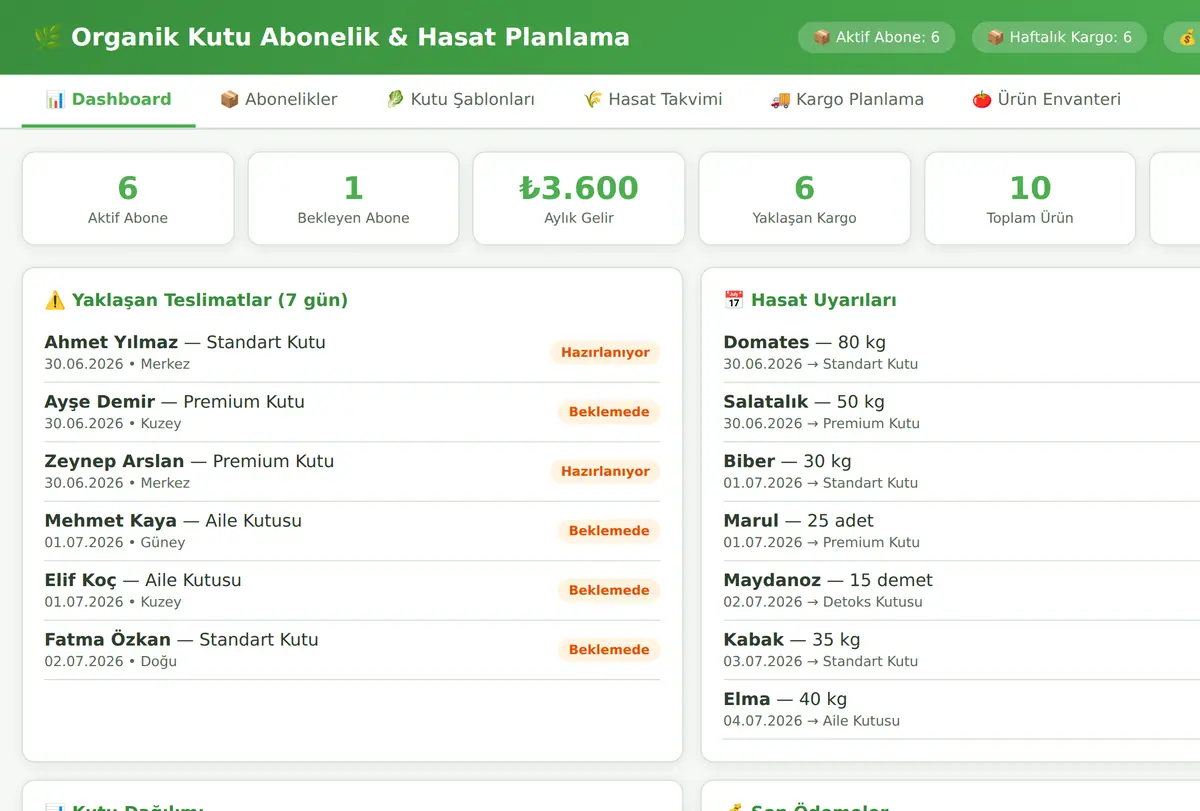Click the package icon in Haftalık Kargo badge
Viewport: 1200px width, 811px height.
(996, 37)
